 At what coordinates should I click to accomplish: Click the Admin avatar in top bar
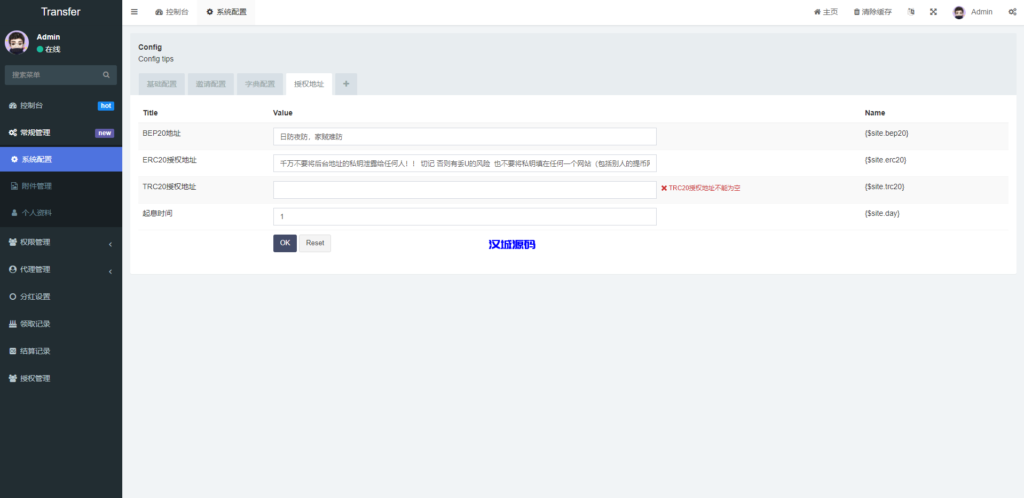pyautogui.click(x=959, y=12)
